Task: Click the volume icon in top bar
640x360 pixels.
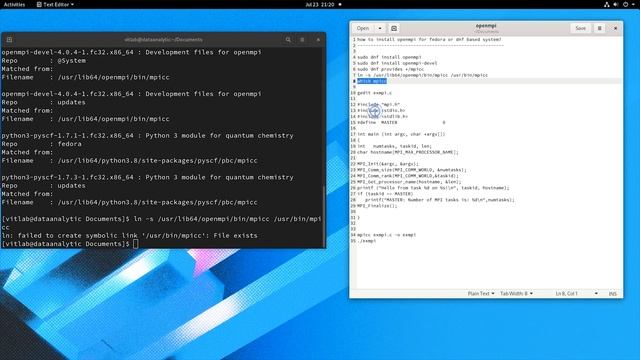Action: 616,4
